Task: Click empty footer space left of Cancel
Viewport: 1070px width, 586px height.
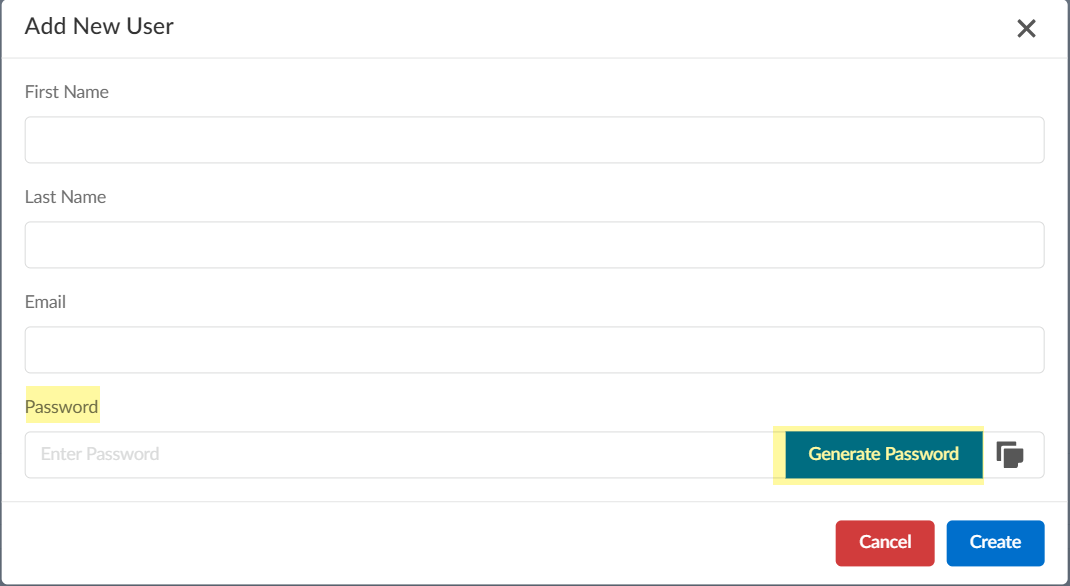Action: point(400,542)
